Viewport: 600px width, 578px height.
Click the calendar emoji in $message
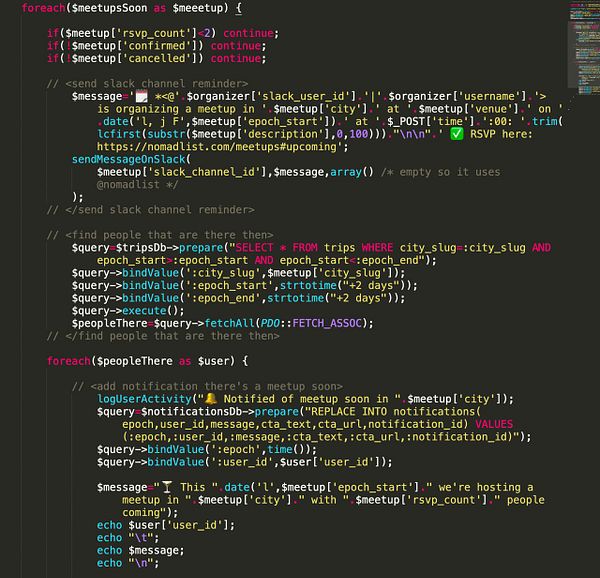(x=142, y=96)
